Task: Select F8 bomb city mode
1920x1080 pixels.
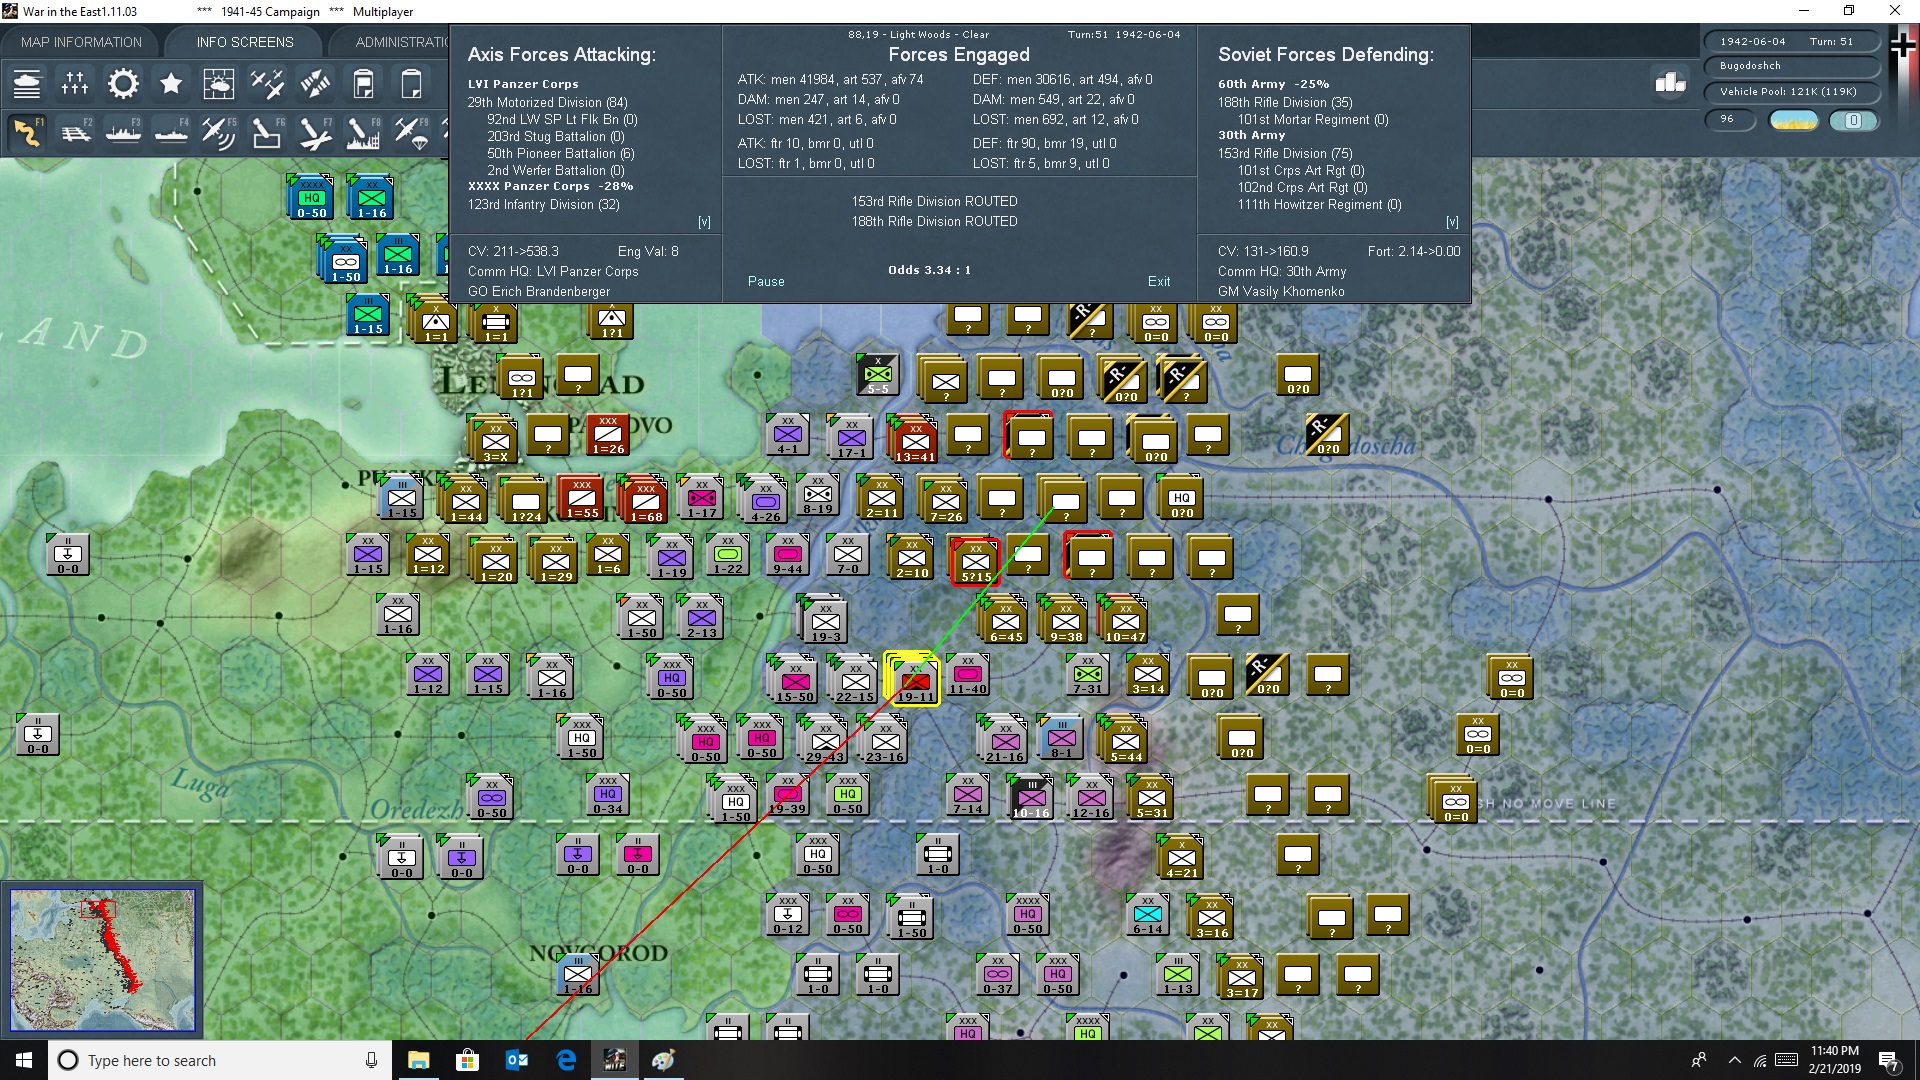Action: (x=363, y=133)
